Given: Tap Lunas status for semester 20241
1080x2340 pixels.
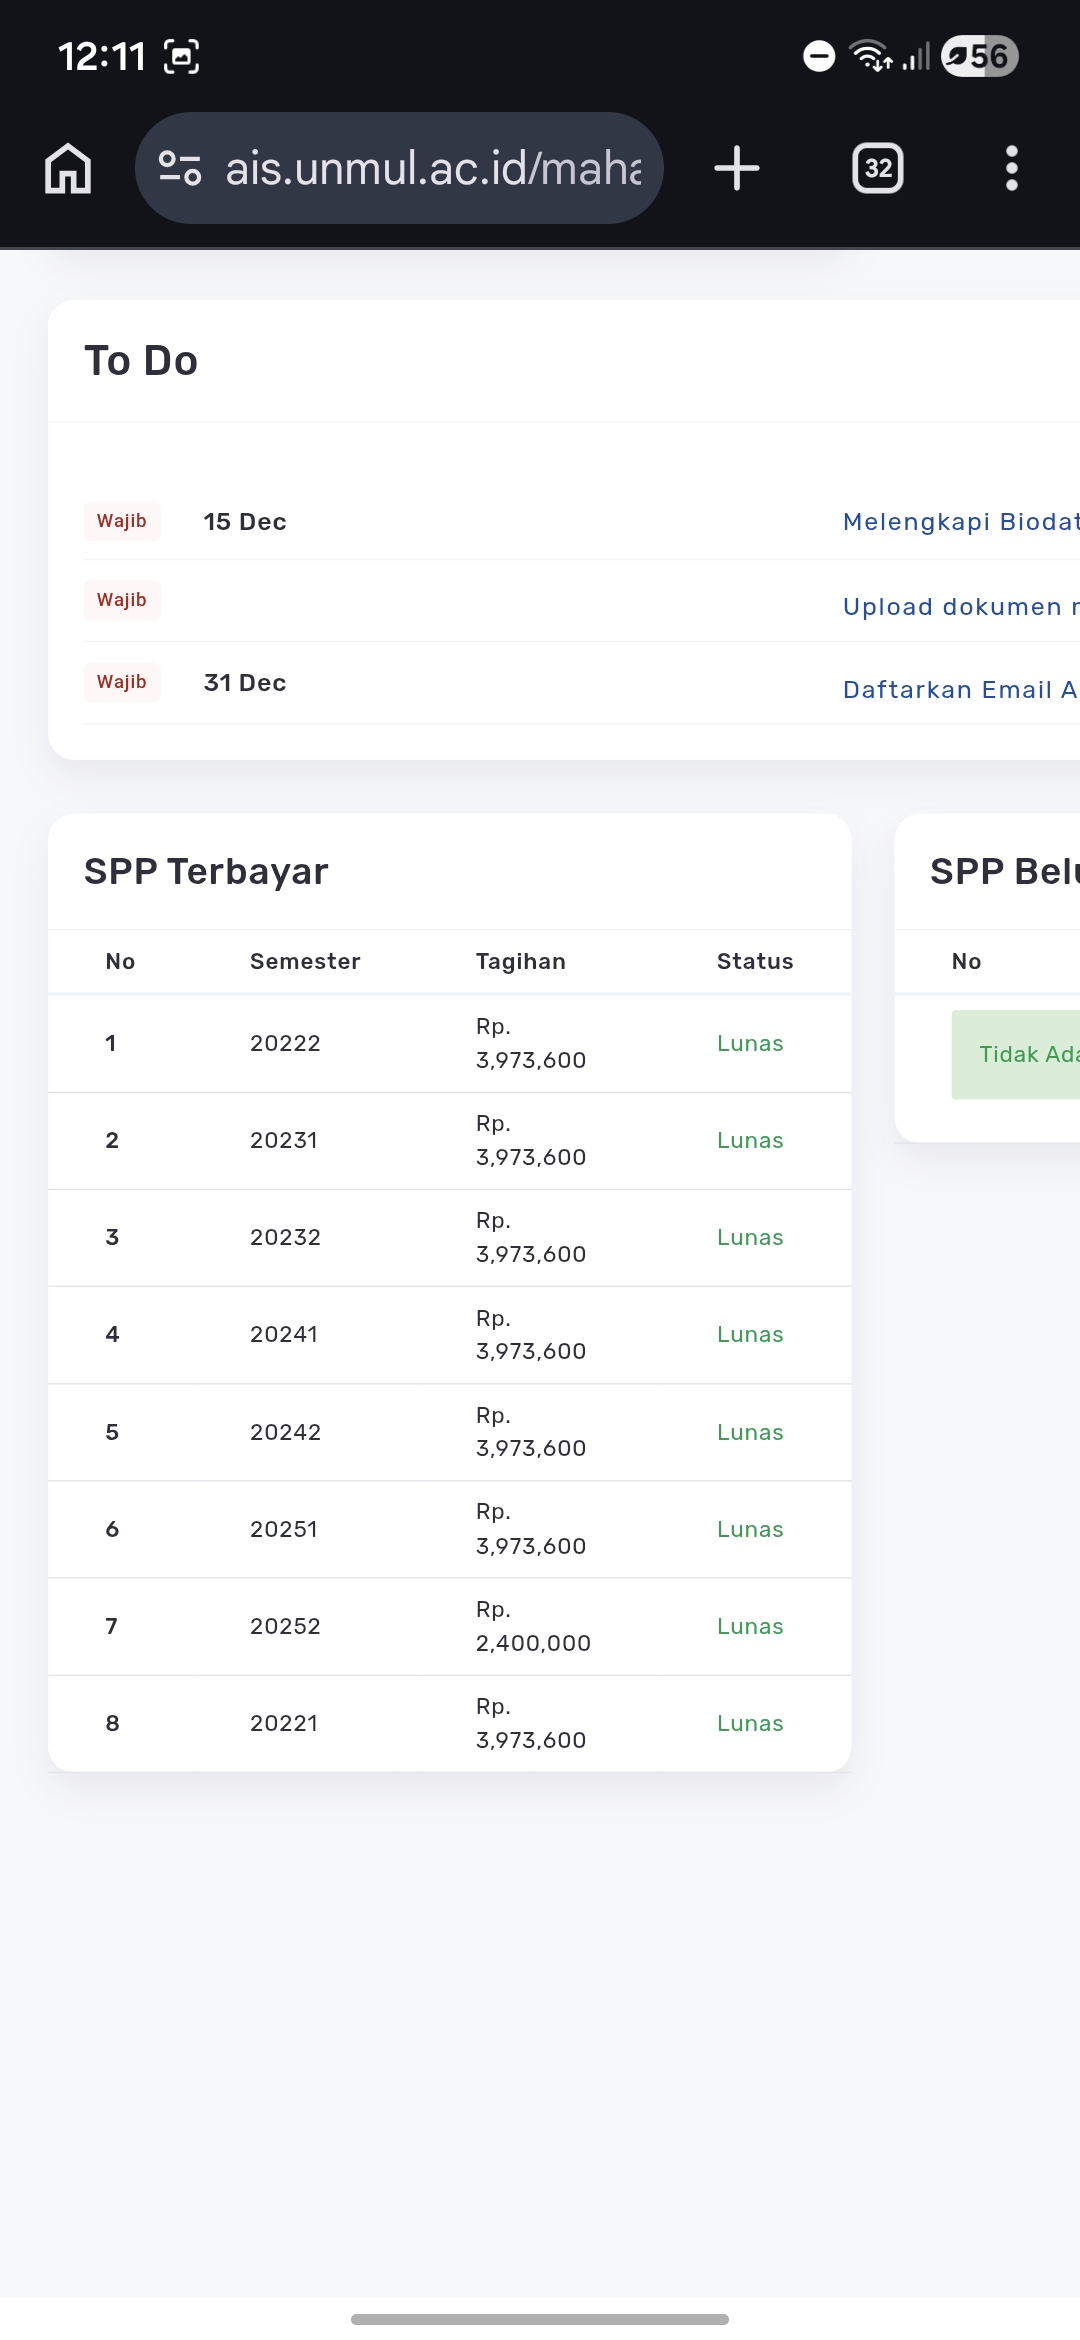Looking at the screenshot, I should (x=750, y=1334).
